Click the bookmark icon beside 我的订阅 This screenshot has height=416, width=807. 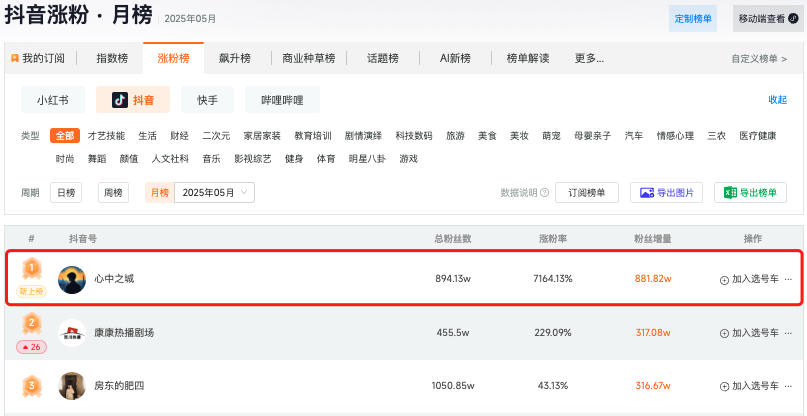(14, 58)
